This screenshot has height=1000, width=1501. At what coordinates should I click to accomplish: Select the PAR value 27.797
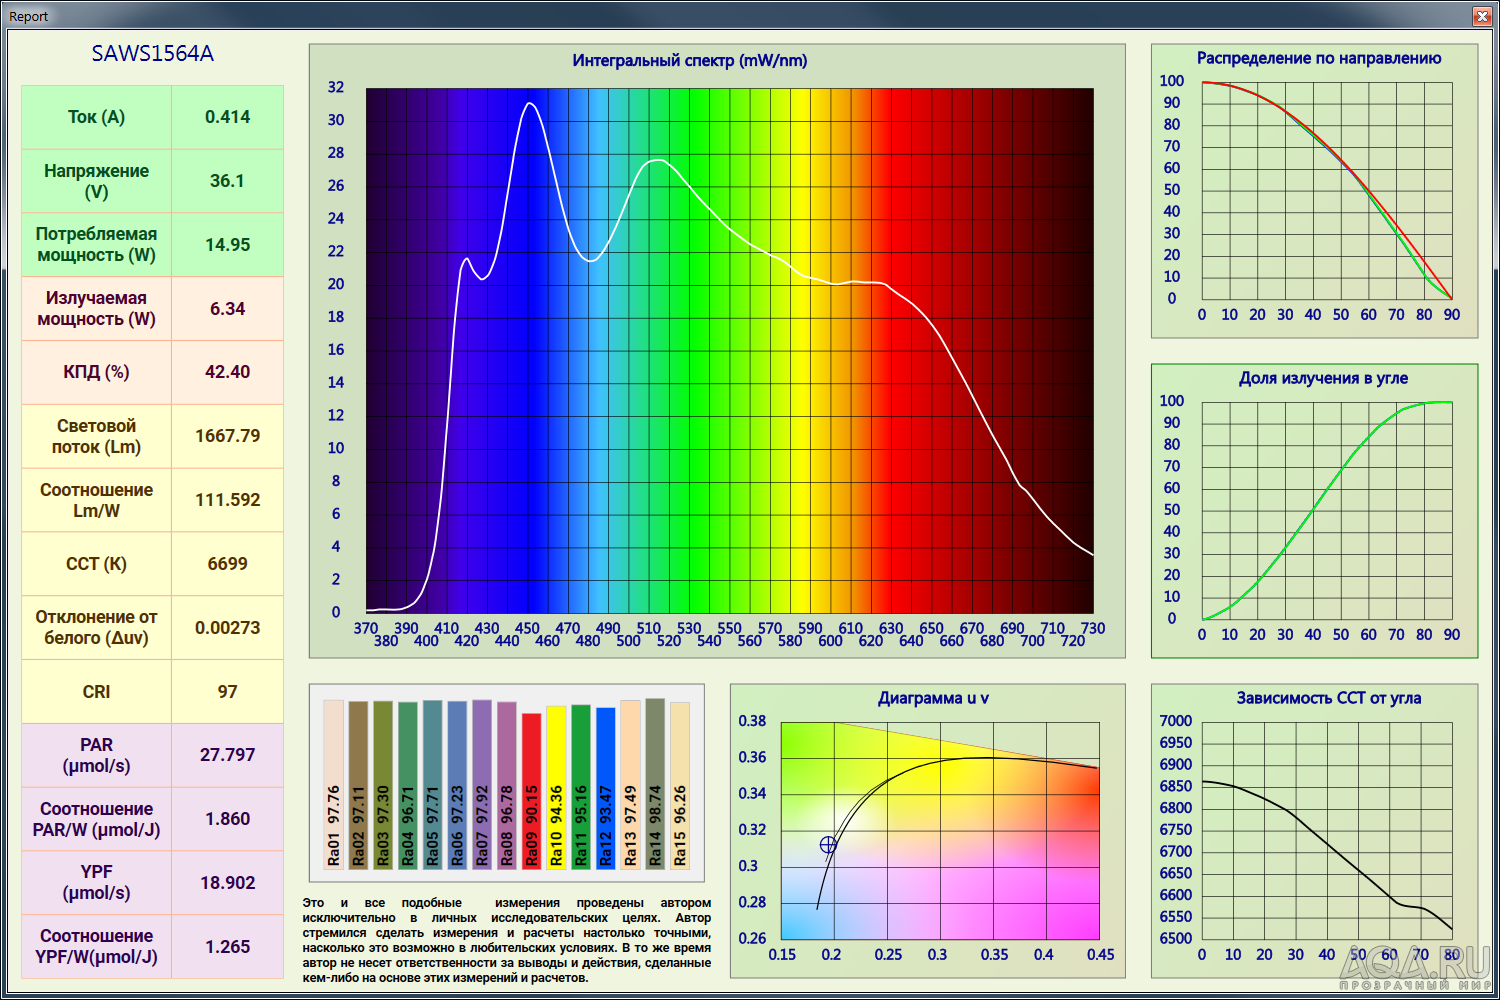[x=228, y=755]
